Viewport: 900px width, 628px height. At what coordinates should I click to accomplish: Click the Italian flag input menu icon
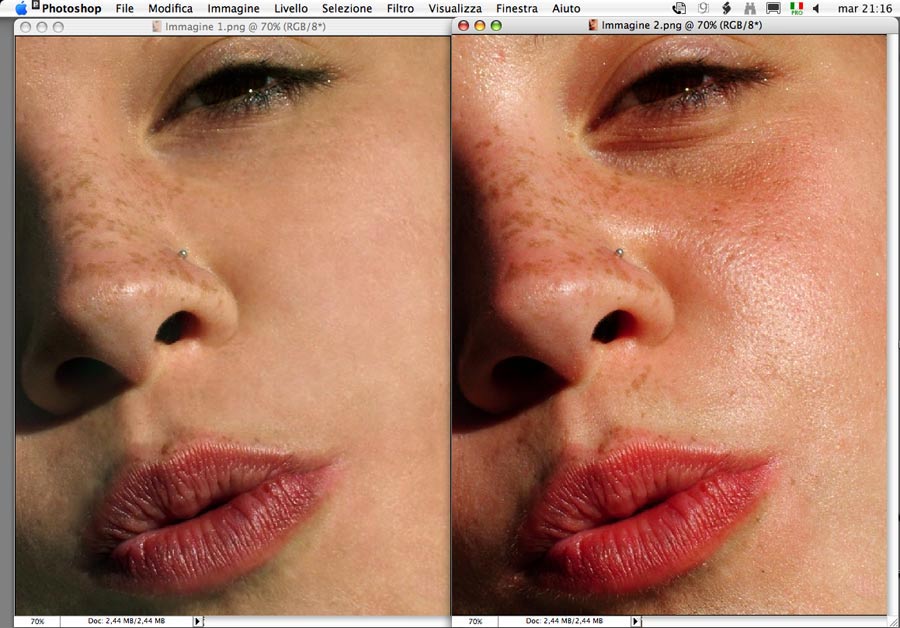point(796,8)
